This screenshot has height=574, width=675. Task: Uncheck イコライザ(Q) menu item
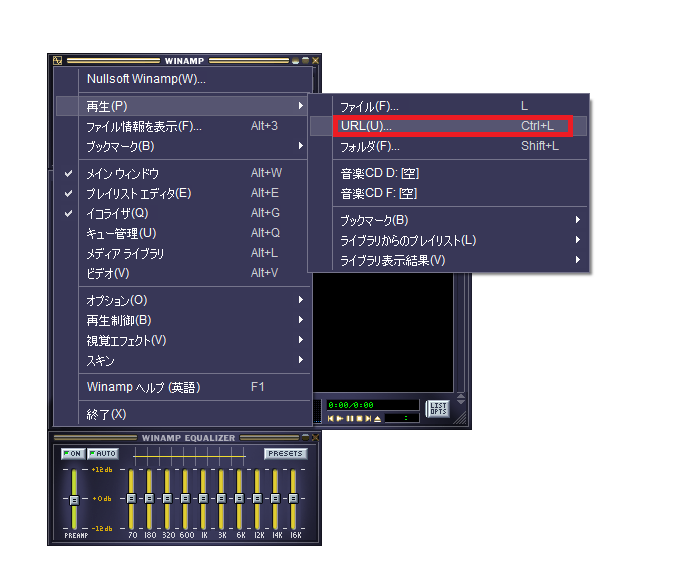(183, 213)
